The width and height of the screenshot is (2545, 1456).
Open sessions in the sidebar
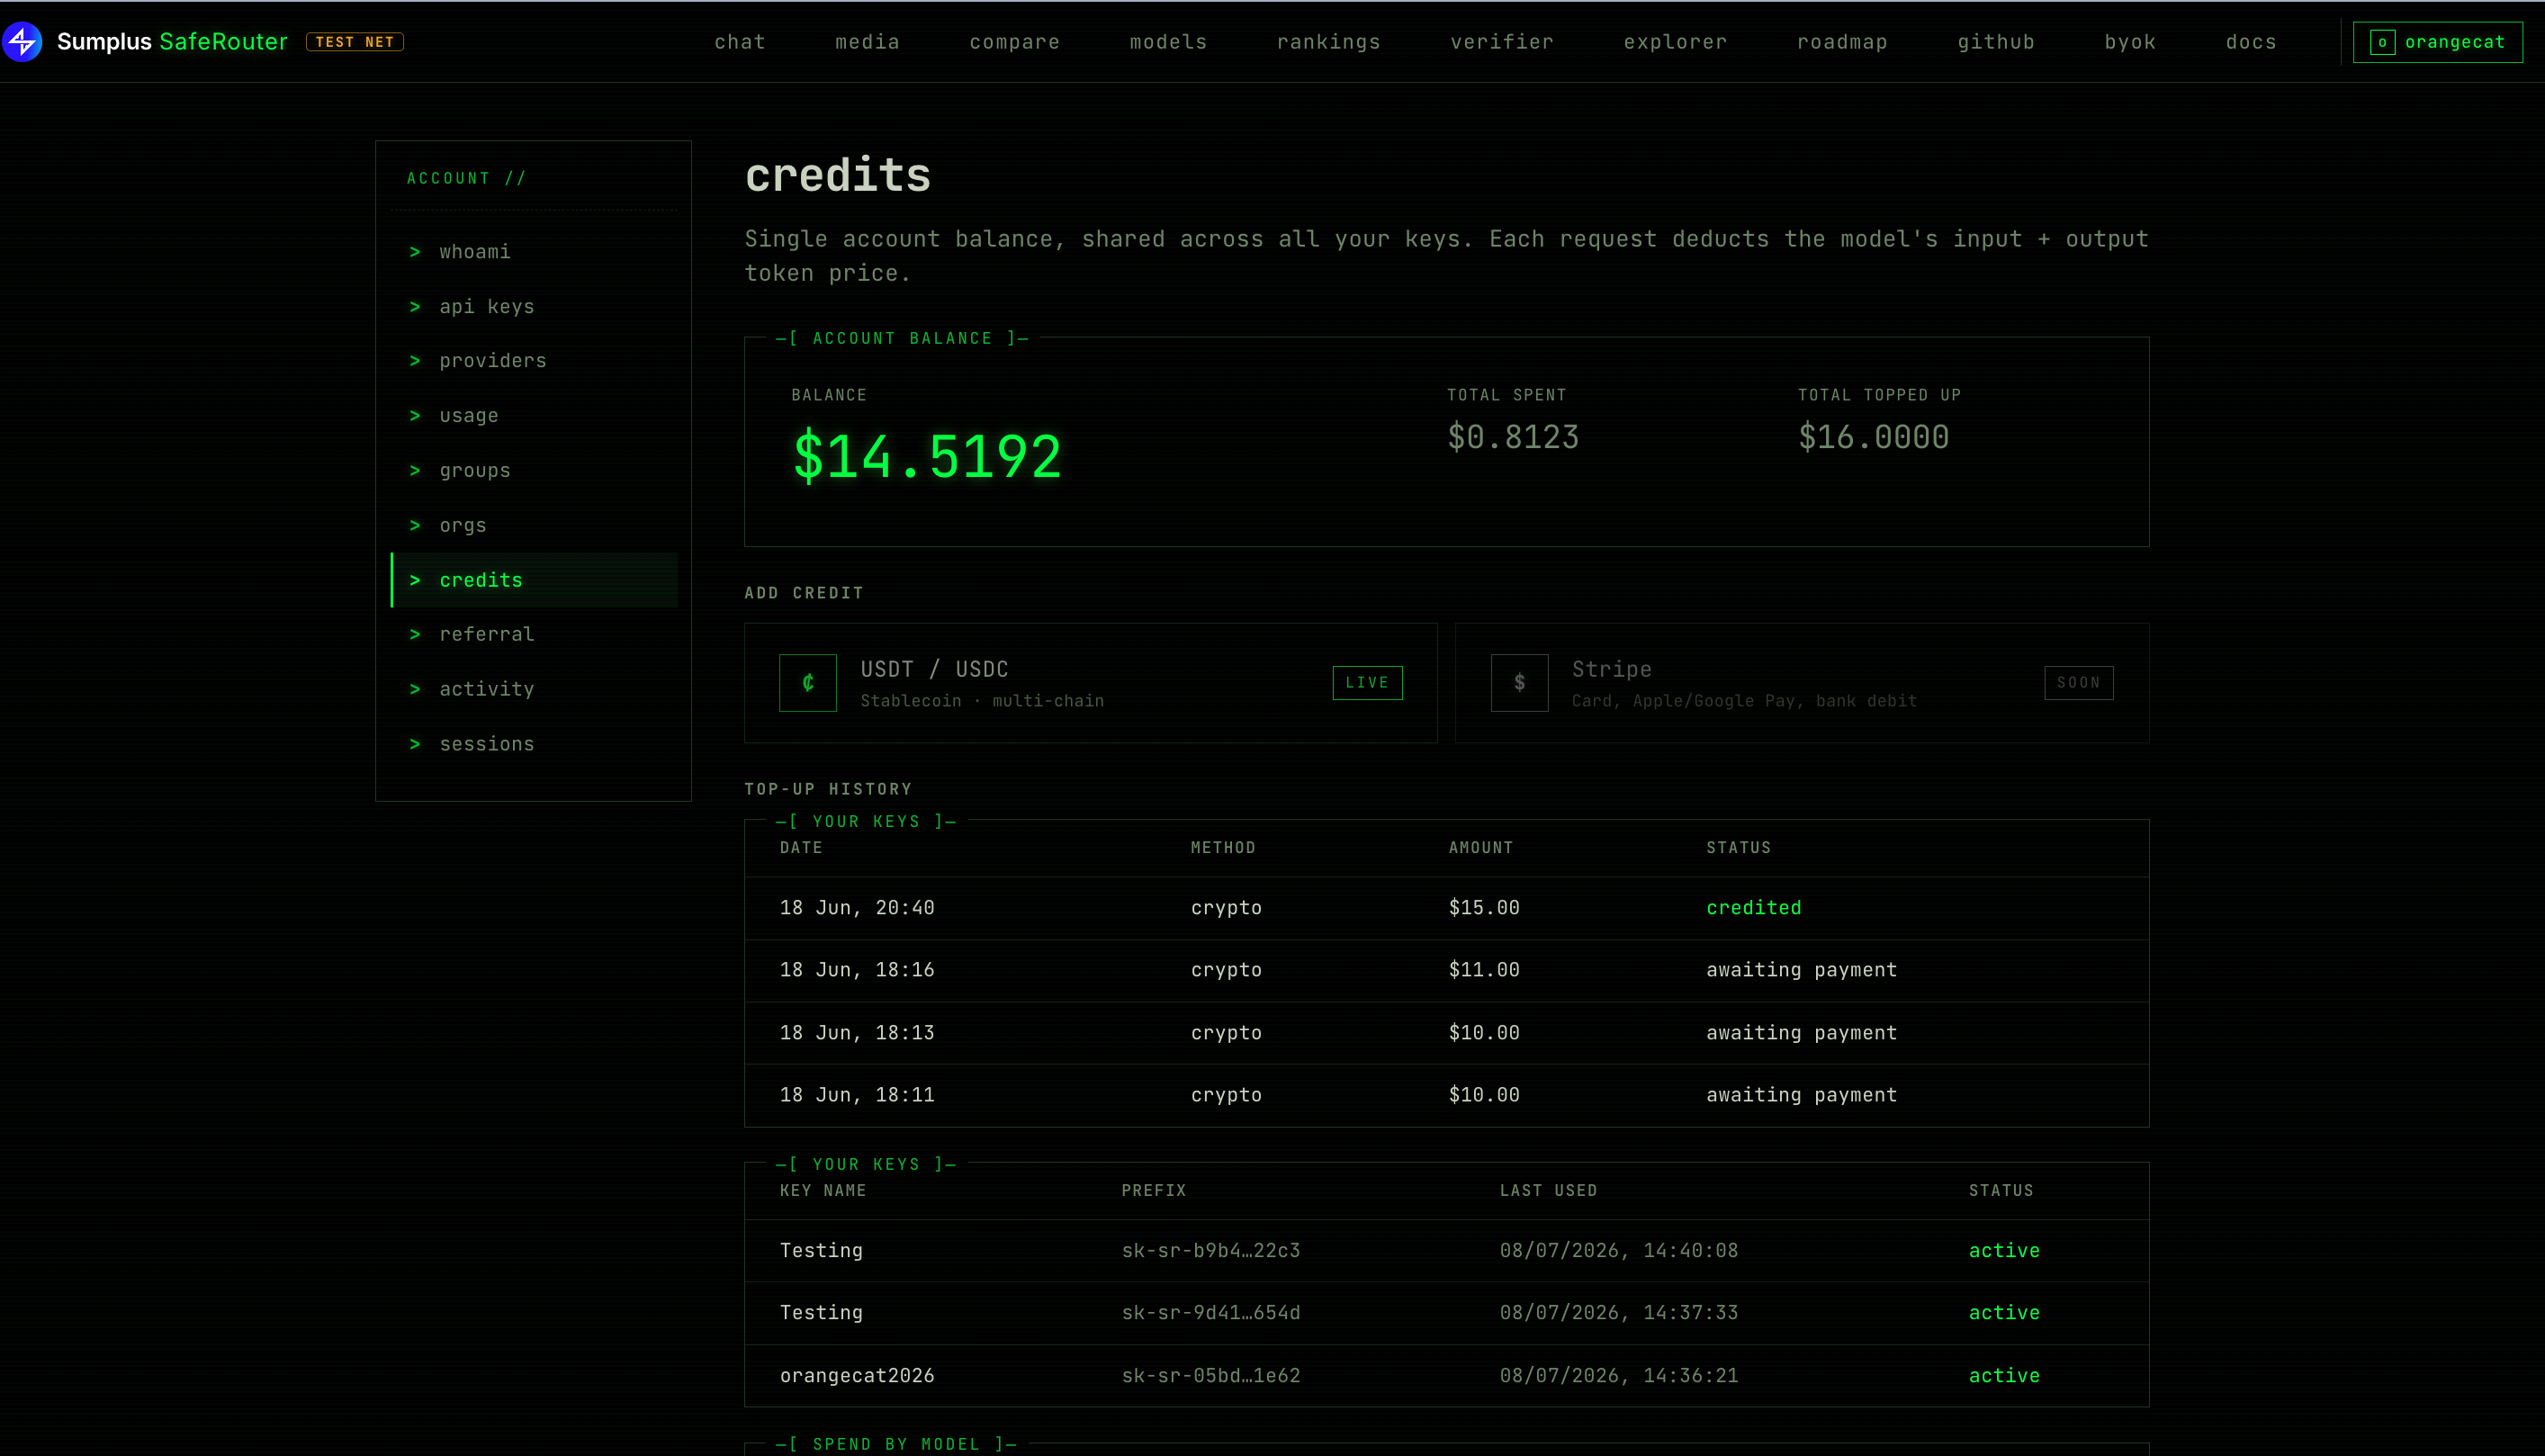[534, 745]
